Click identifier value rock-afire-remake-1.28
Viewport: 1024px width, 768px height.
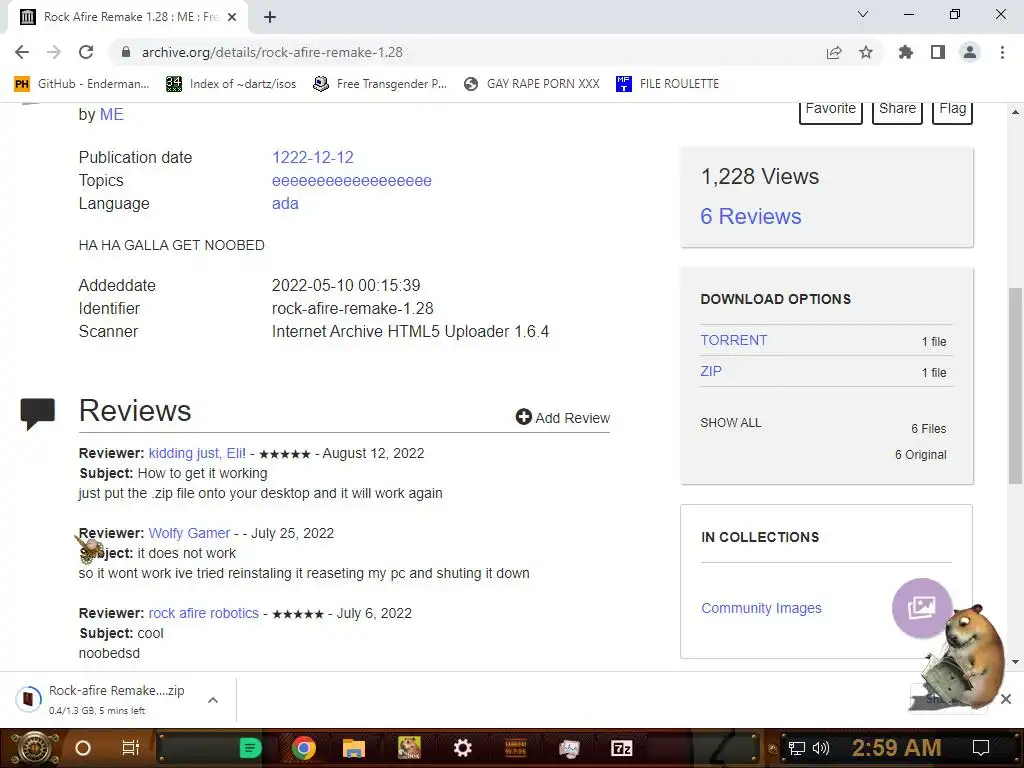(x=353, y=308)
